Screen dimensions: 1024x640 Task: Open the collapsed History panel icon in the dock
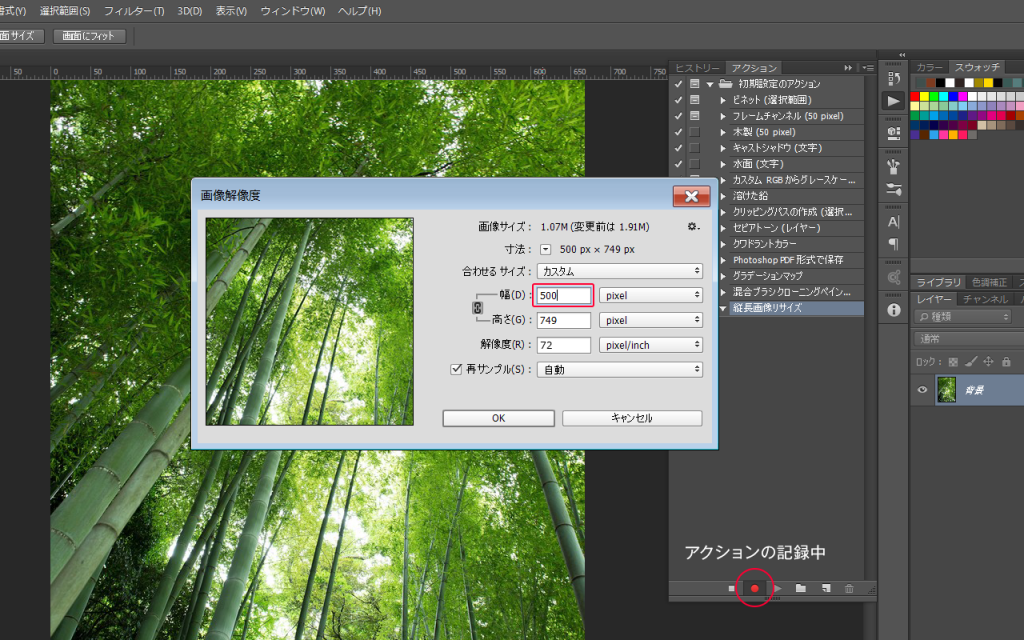pyautogui.click(x=893, y=78)
